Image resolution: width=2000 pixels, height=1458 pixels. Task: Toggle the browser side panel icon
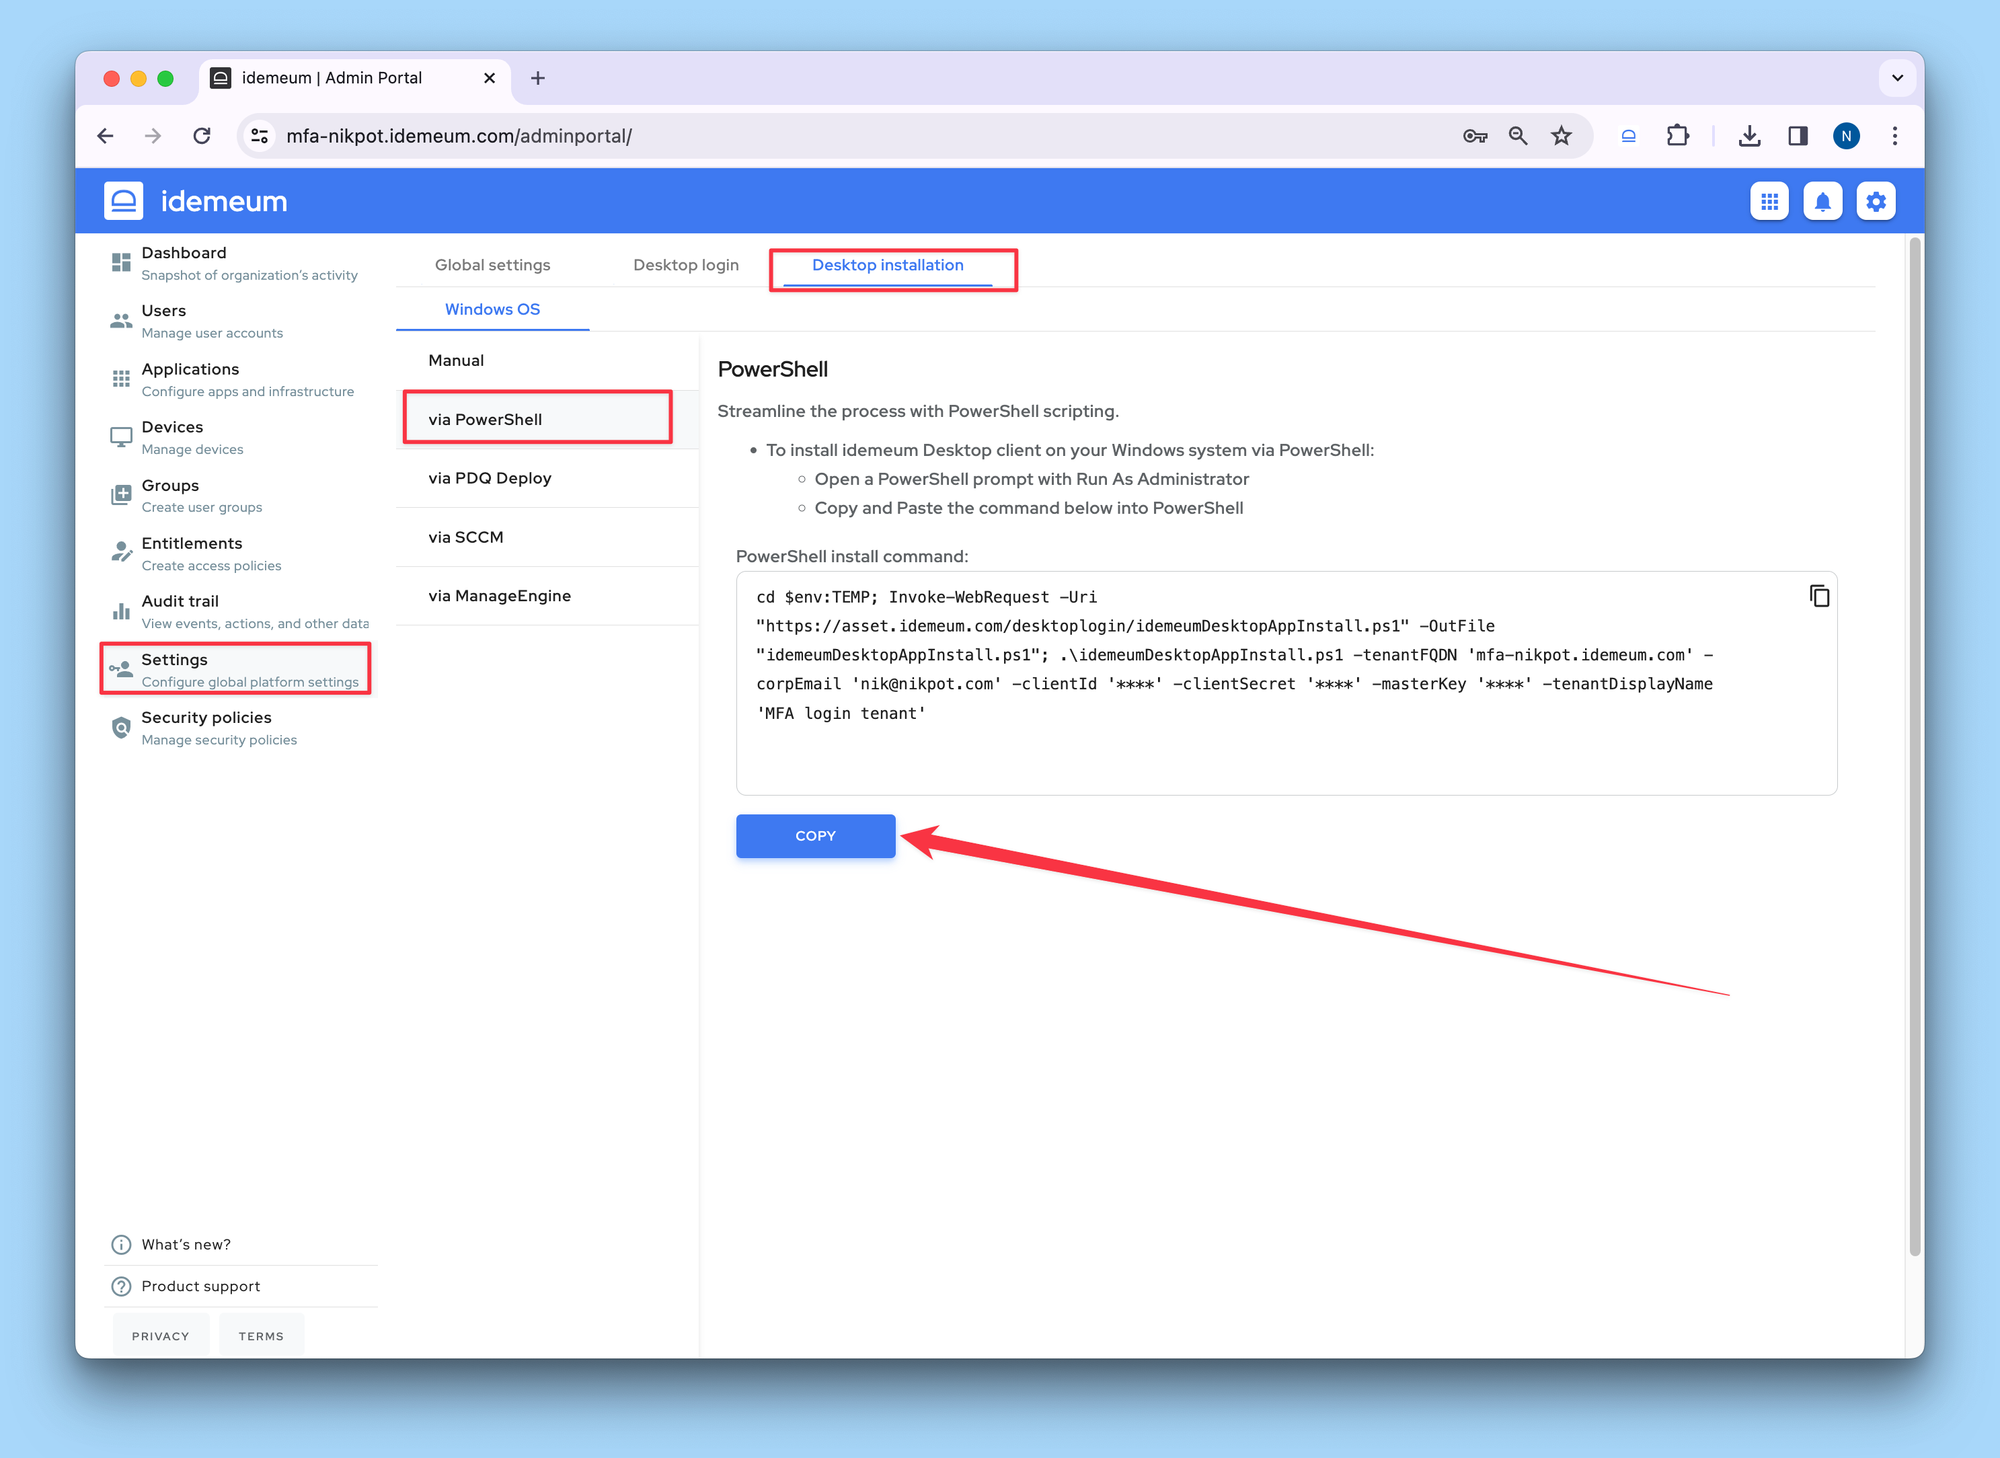tap(1798, 136)
